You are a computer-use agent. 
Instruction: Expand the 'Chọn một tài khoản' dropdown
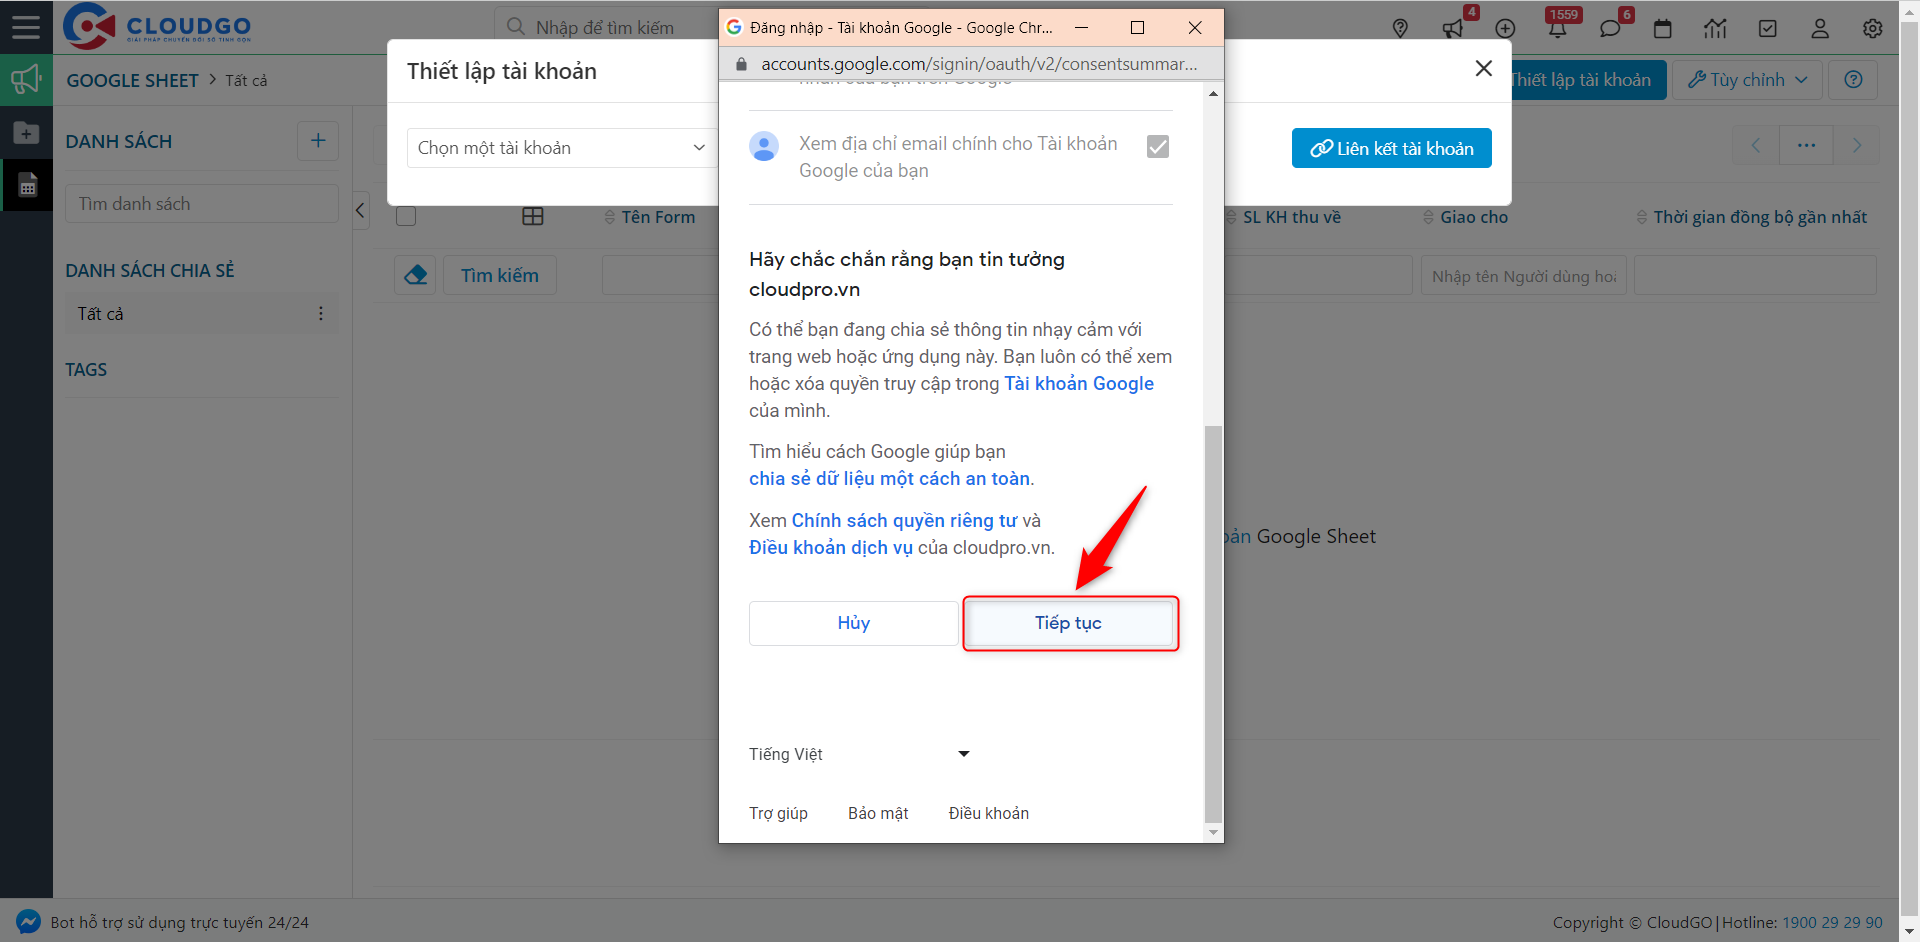560,148
